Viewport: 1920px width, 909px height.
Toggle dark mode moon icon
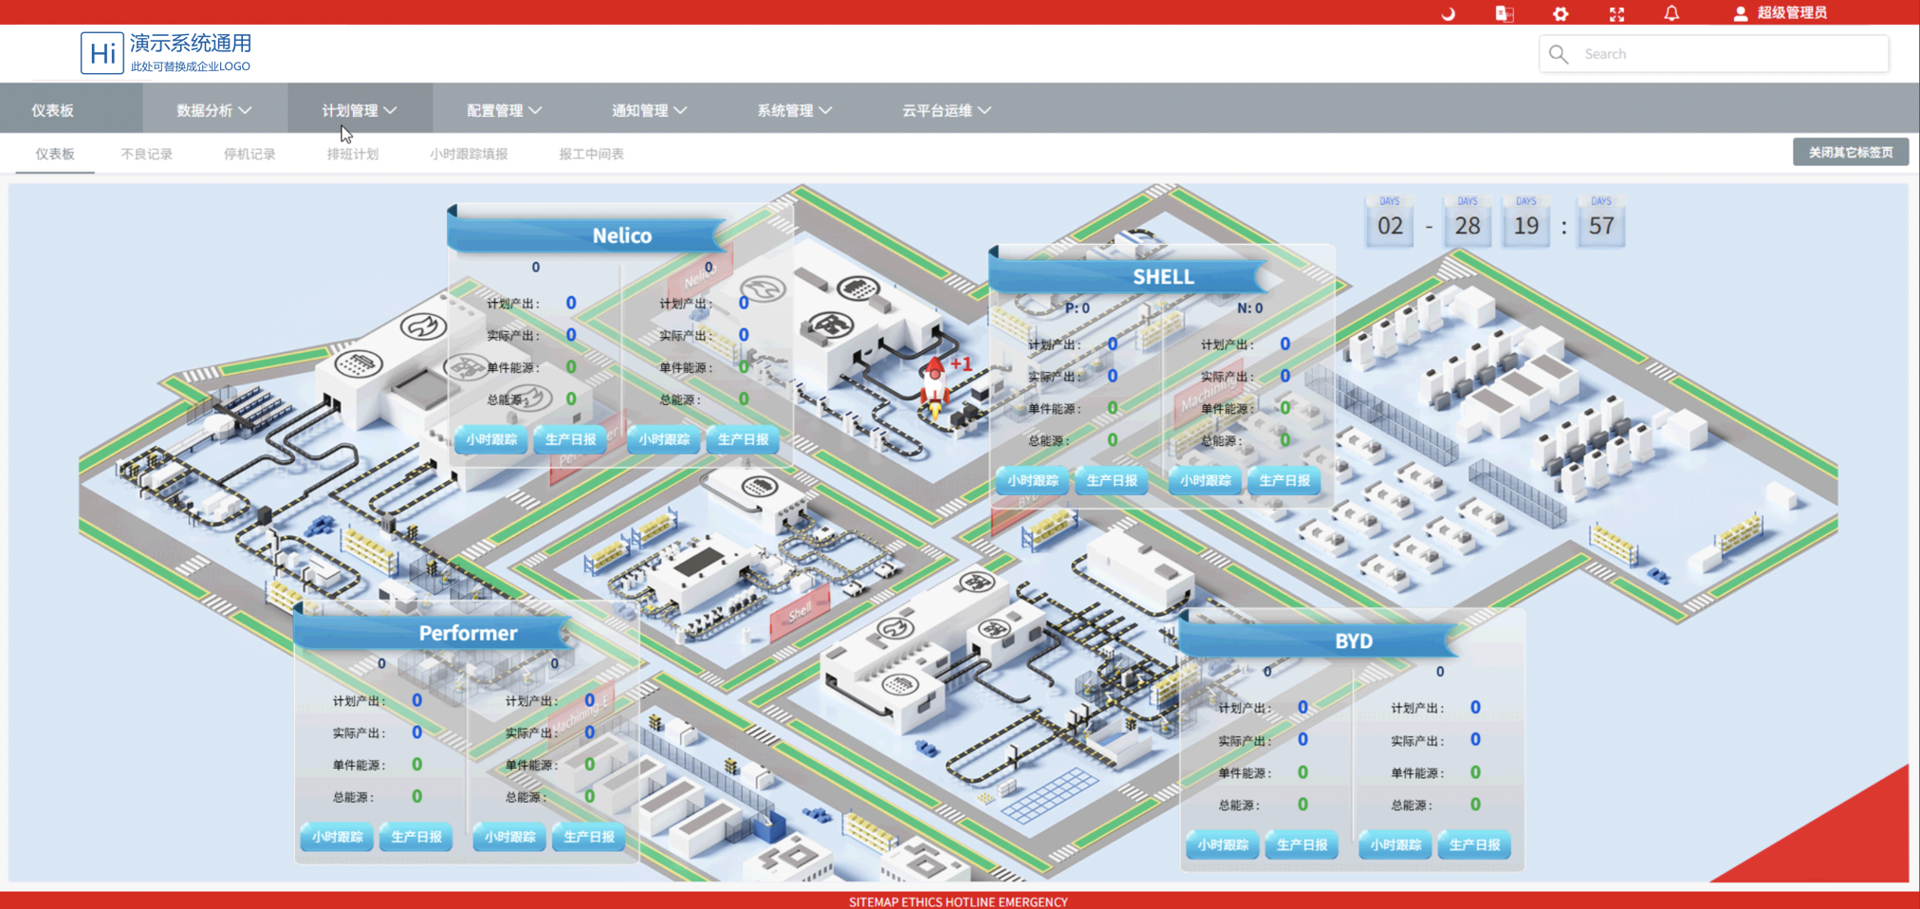point(1448,13)
